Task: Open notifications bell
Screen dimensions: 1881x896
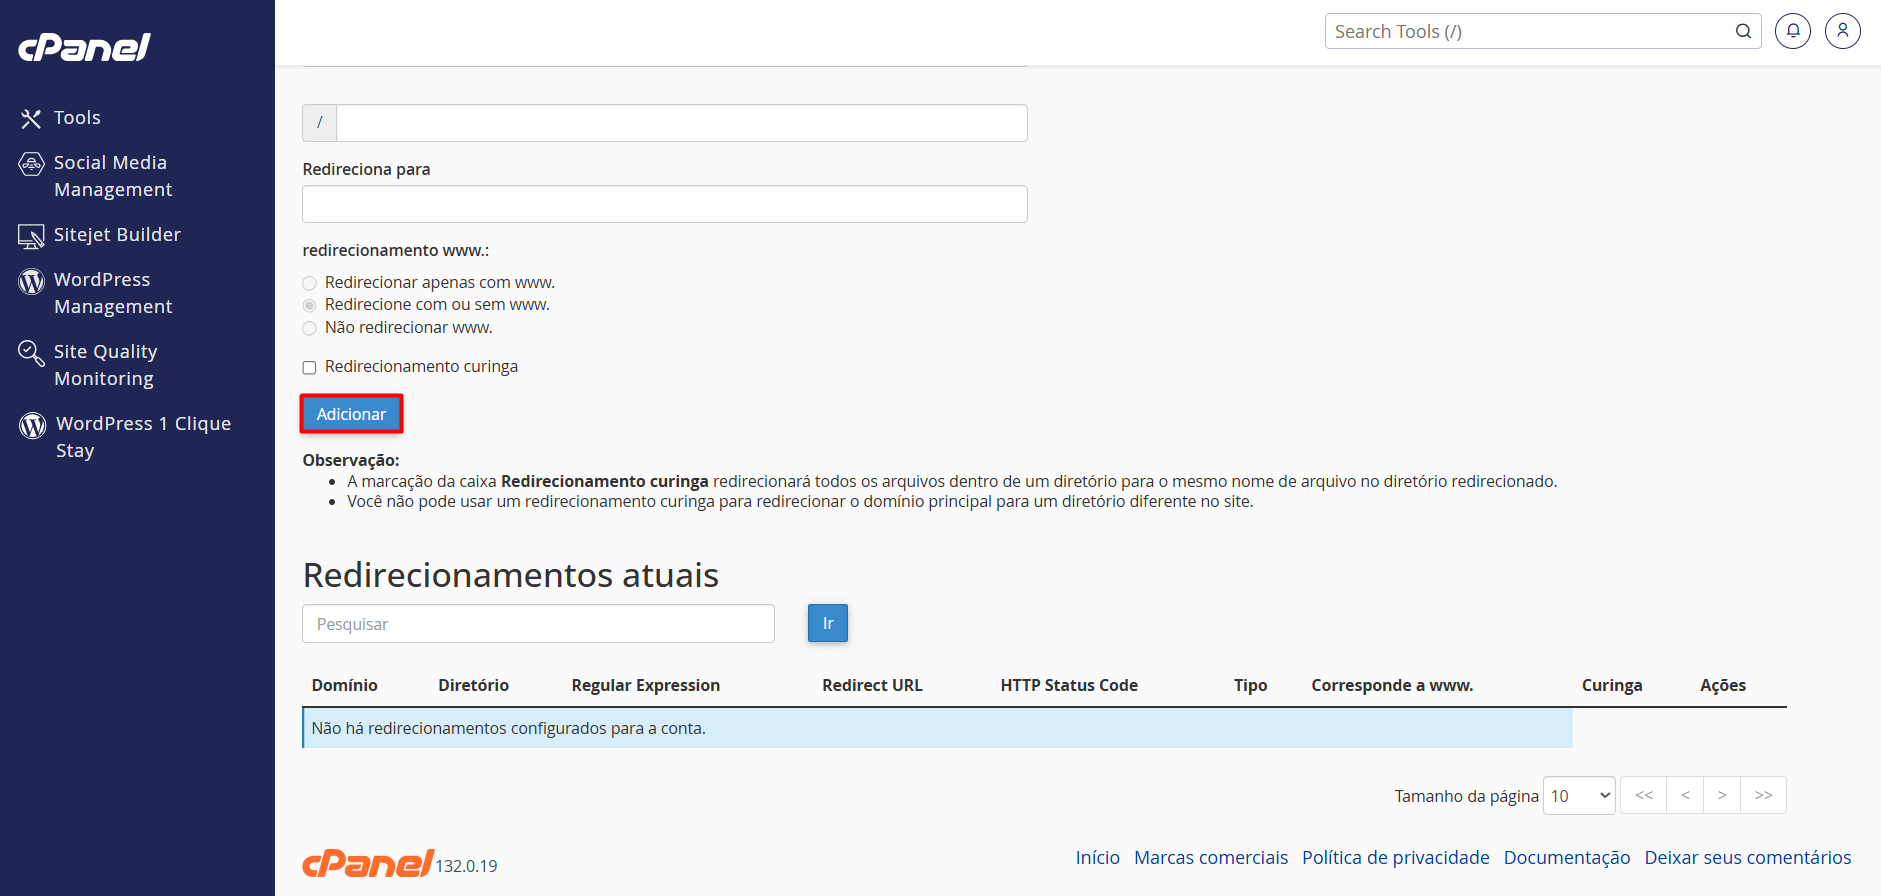Action: pyautogui.click(x=1793, y=31)
